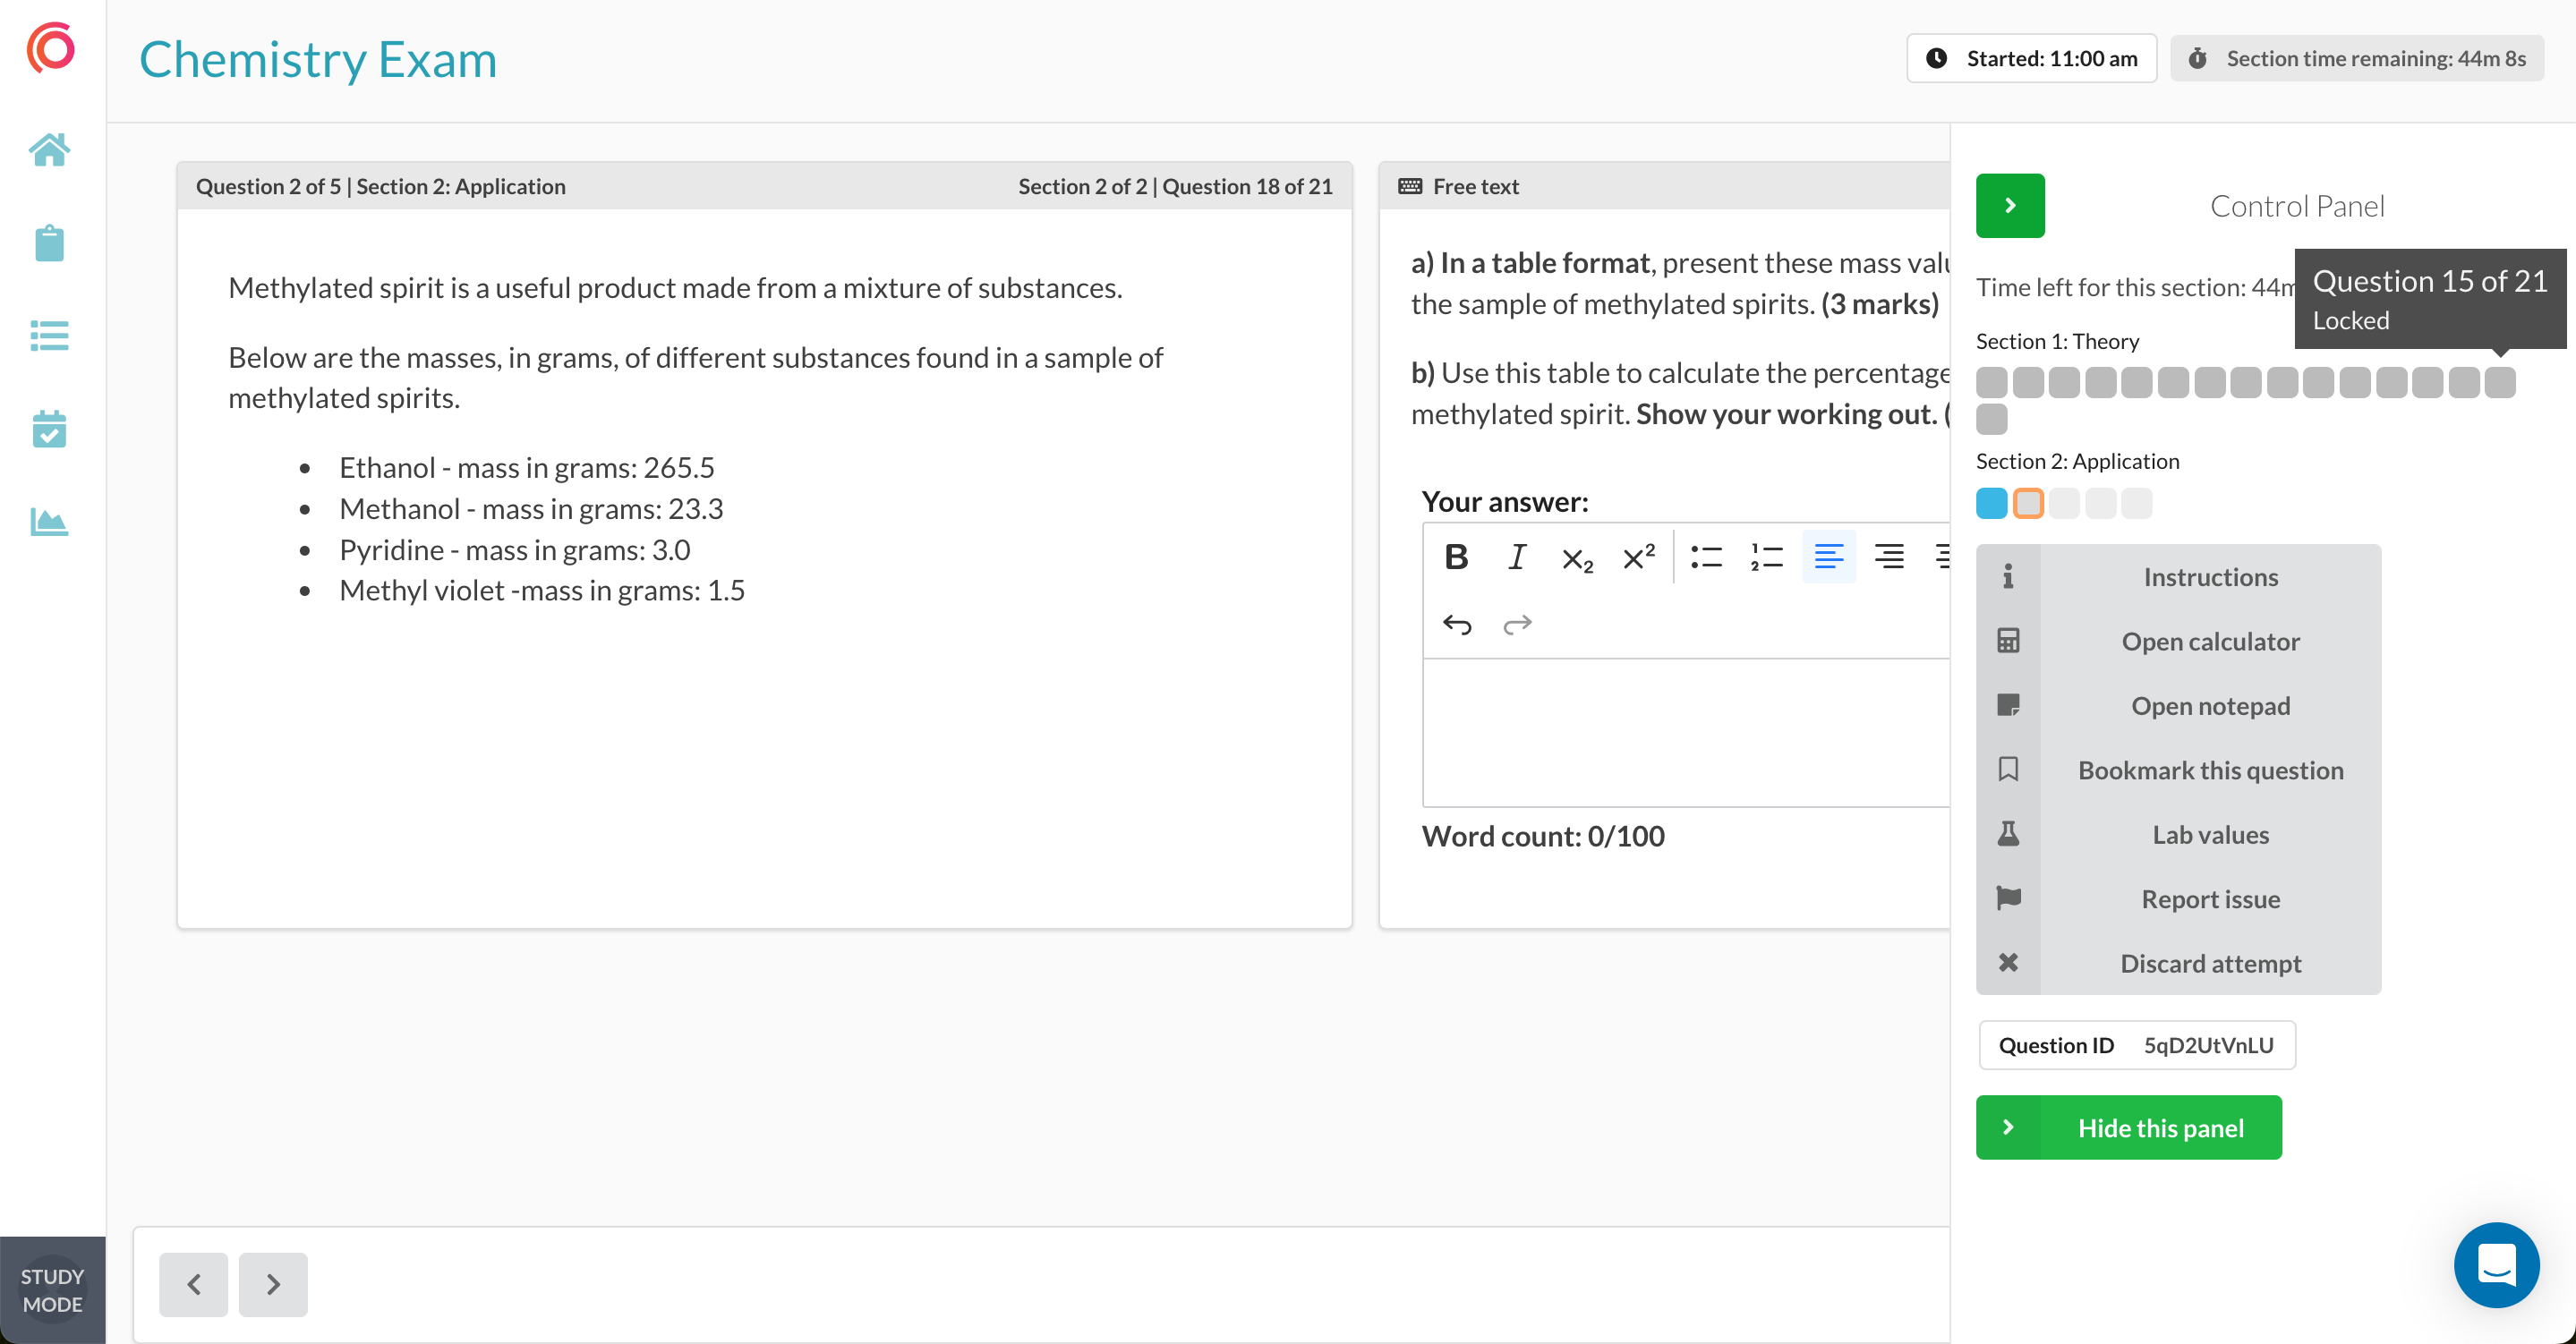Toggle bold formatting in answer editor
Image resolution: width=2576 pixels, height=1344 pixels.
click(x=1456, y=557)
